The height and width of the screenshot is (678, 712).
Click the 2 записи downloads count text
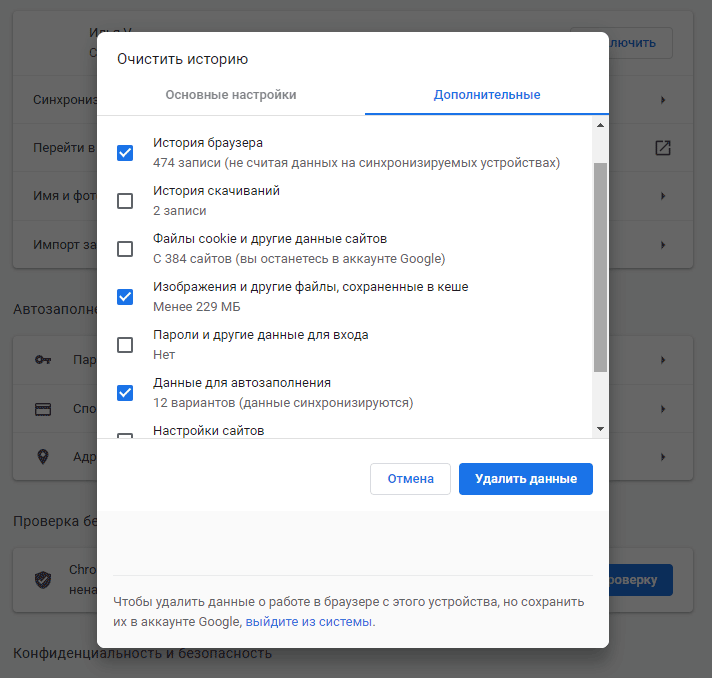pyautogui.click(x=179, y=211)
